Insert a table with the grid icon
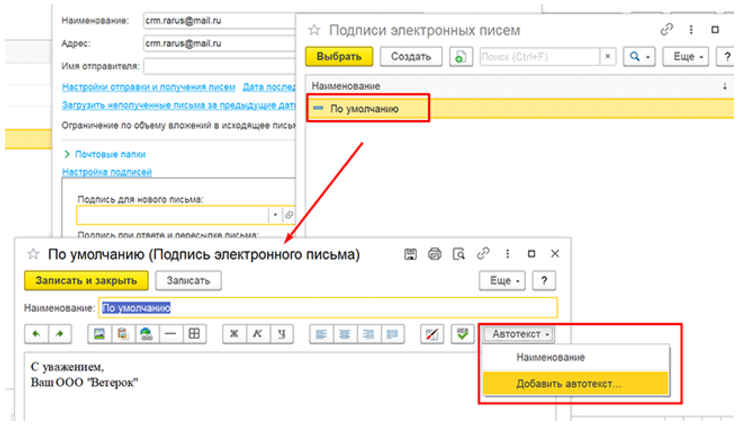The image size is (739, 429). coord(194,332)
